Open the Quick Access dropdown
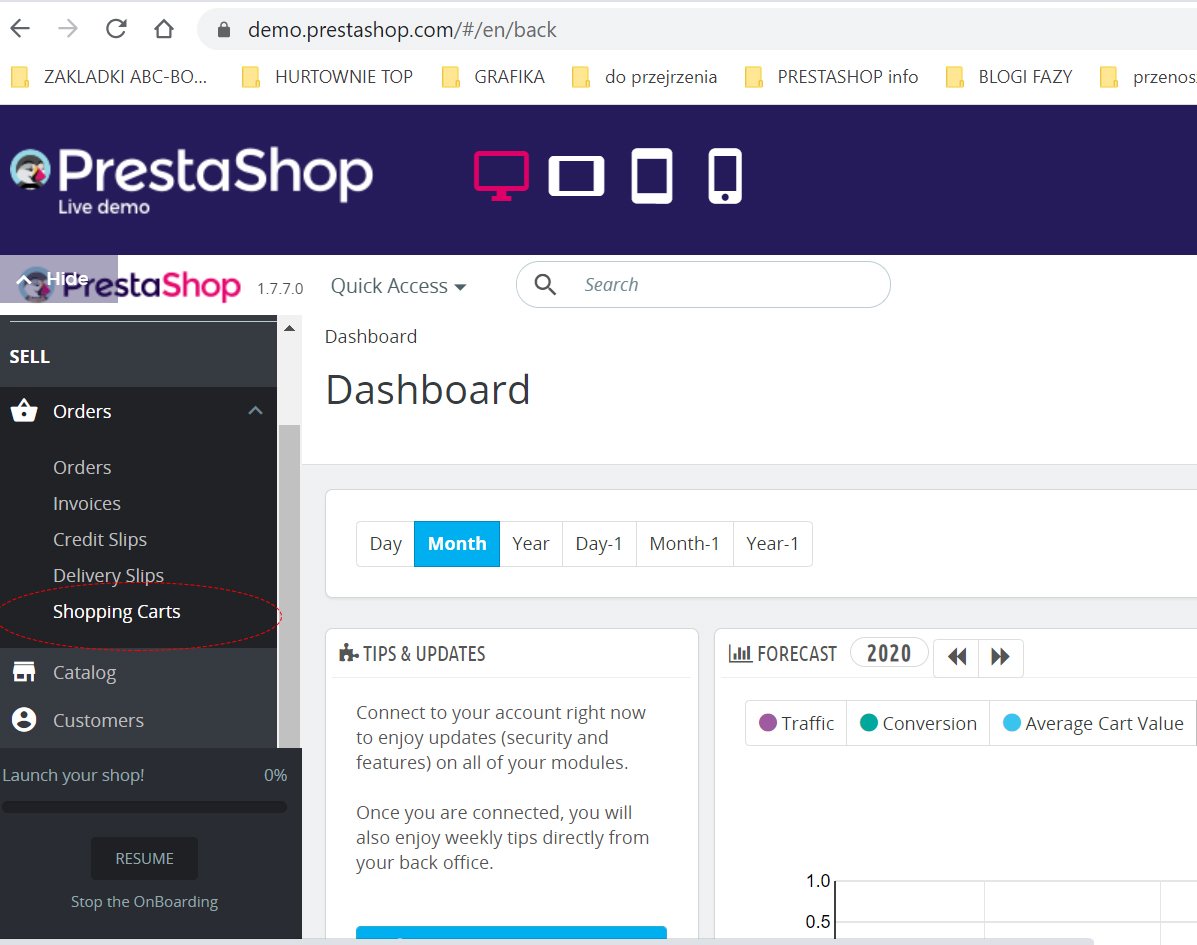Image resolution: width=1197 pixels, height=945 pixels. click(x=398, y=285)
